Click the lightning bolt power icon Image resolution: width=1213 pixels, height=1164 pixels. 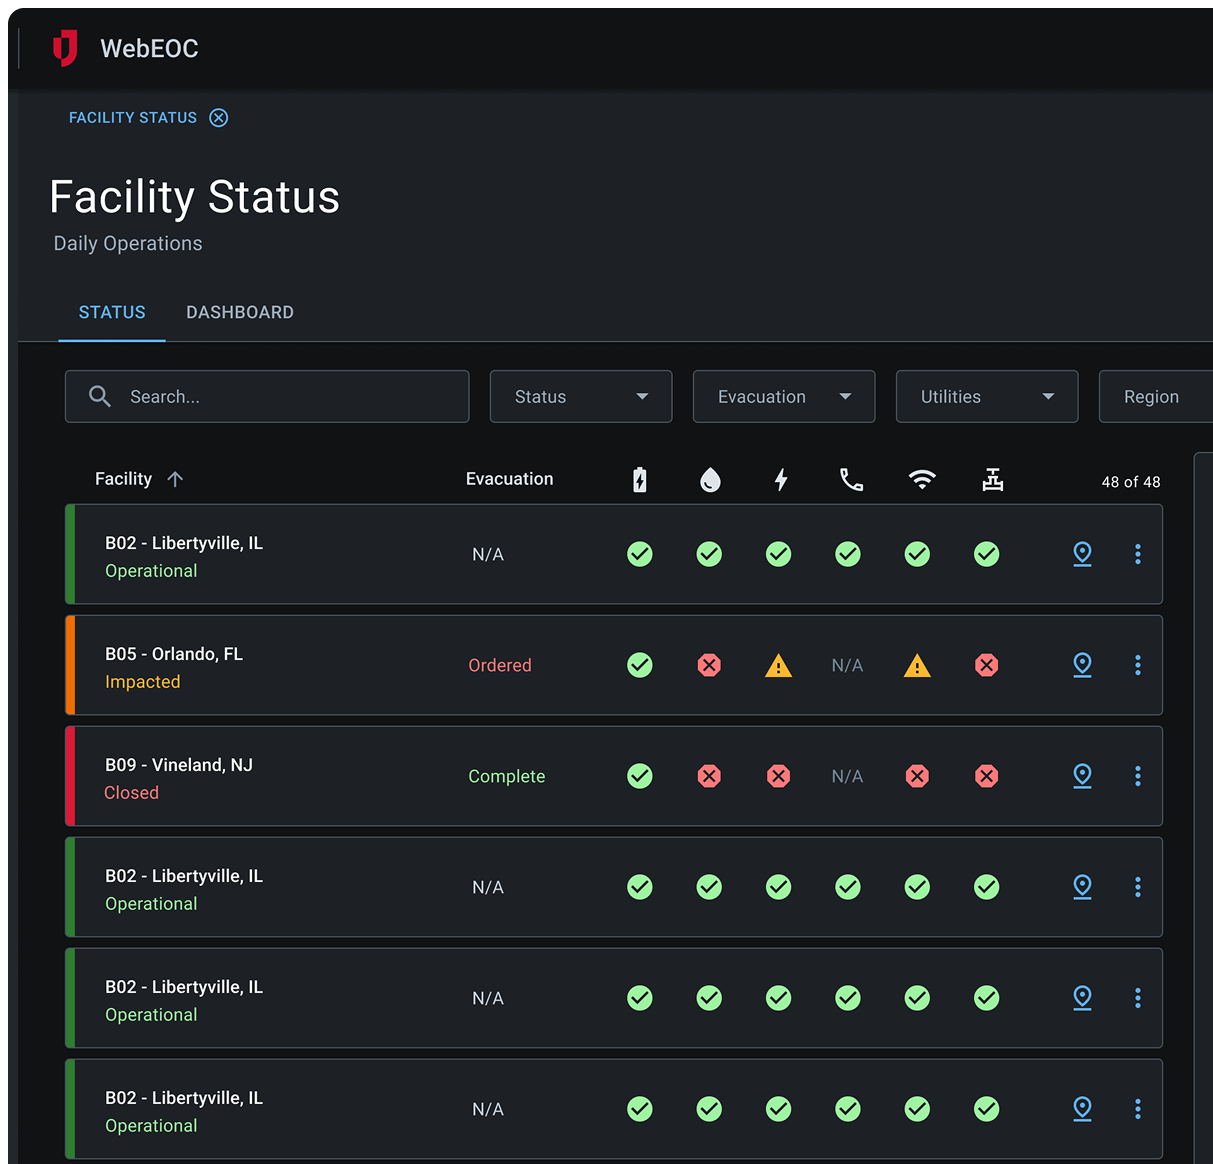781,480
